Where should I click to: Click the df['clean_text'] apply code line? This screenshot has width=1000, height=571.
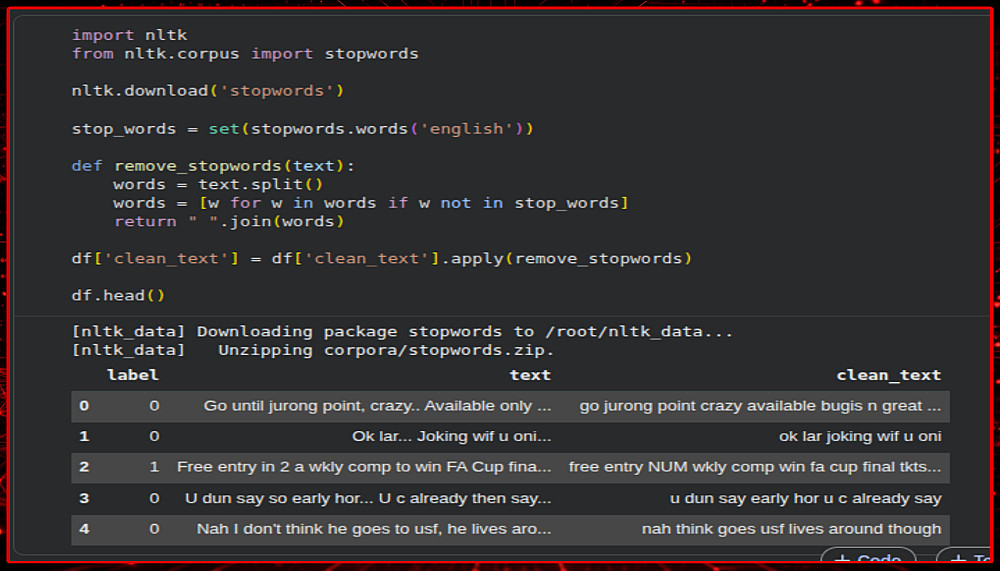(x=381, y=258)
